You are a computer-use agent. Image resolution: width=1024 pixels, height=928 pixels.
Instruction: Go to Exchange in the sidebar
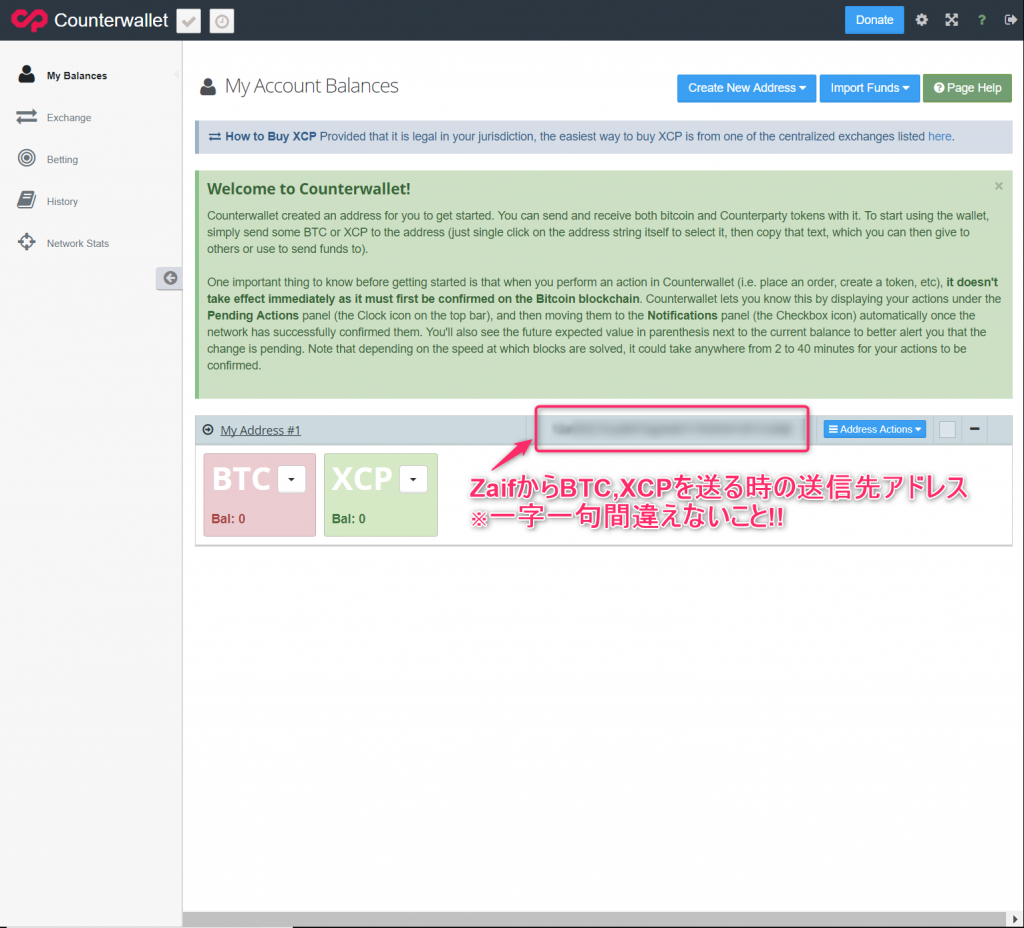tap(68, 118)
